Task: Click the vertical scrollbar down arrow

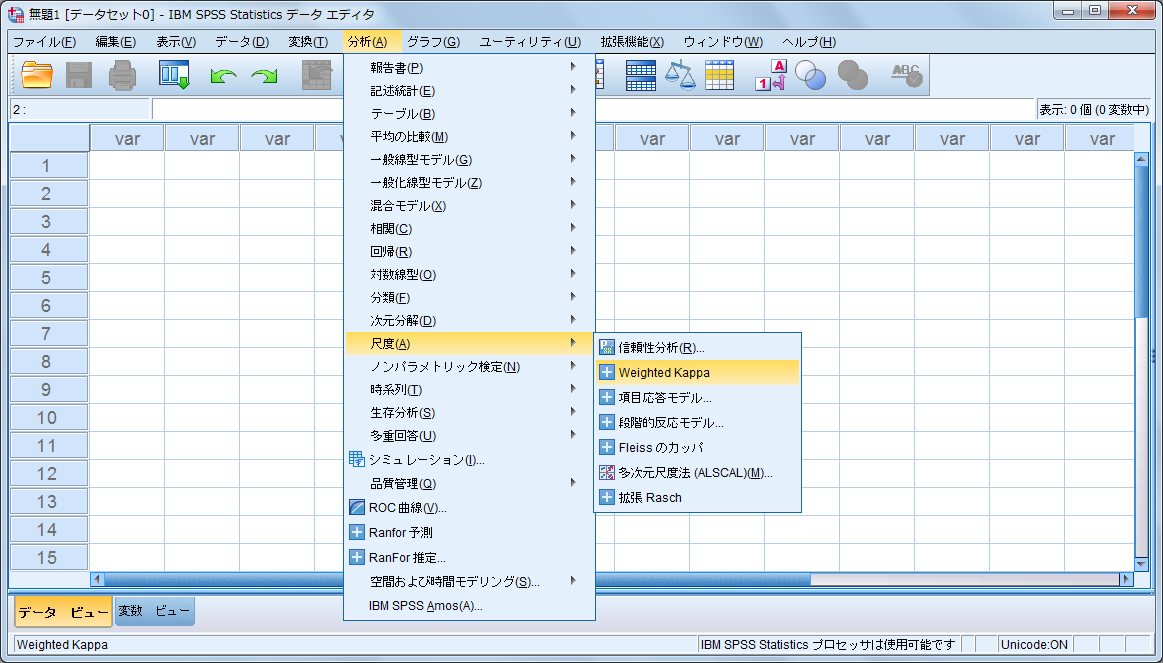Action: 1141,564
